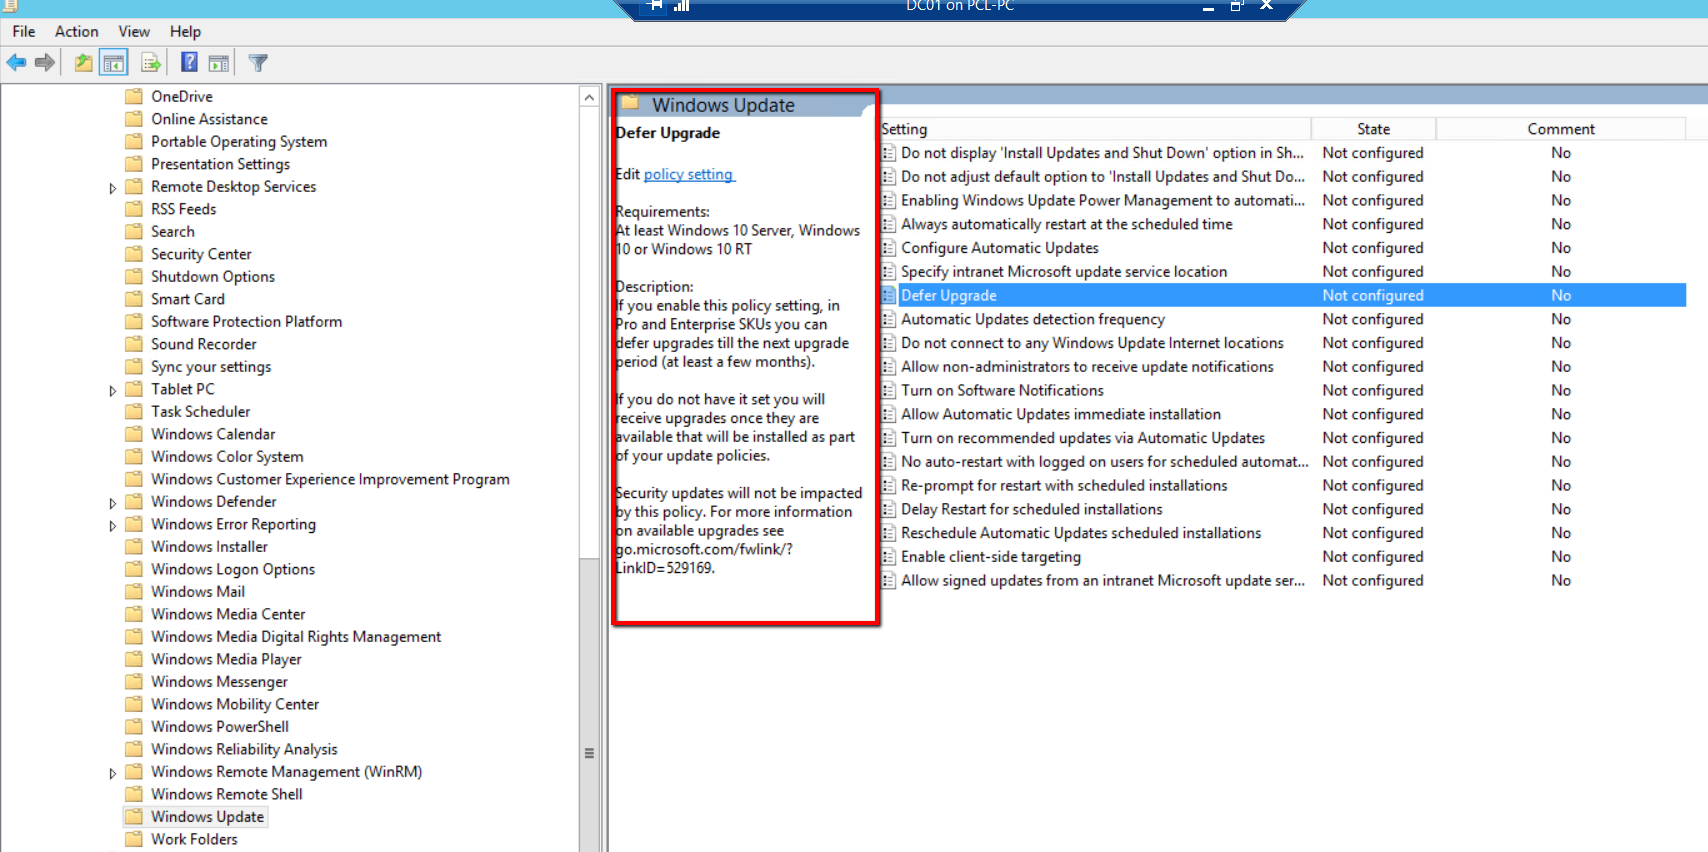Open the Action menu
This screenshot has height=852, width=1708.
(x=76, y=31)
